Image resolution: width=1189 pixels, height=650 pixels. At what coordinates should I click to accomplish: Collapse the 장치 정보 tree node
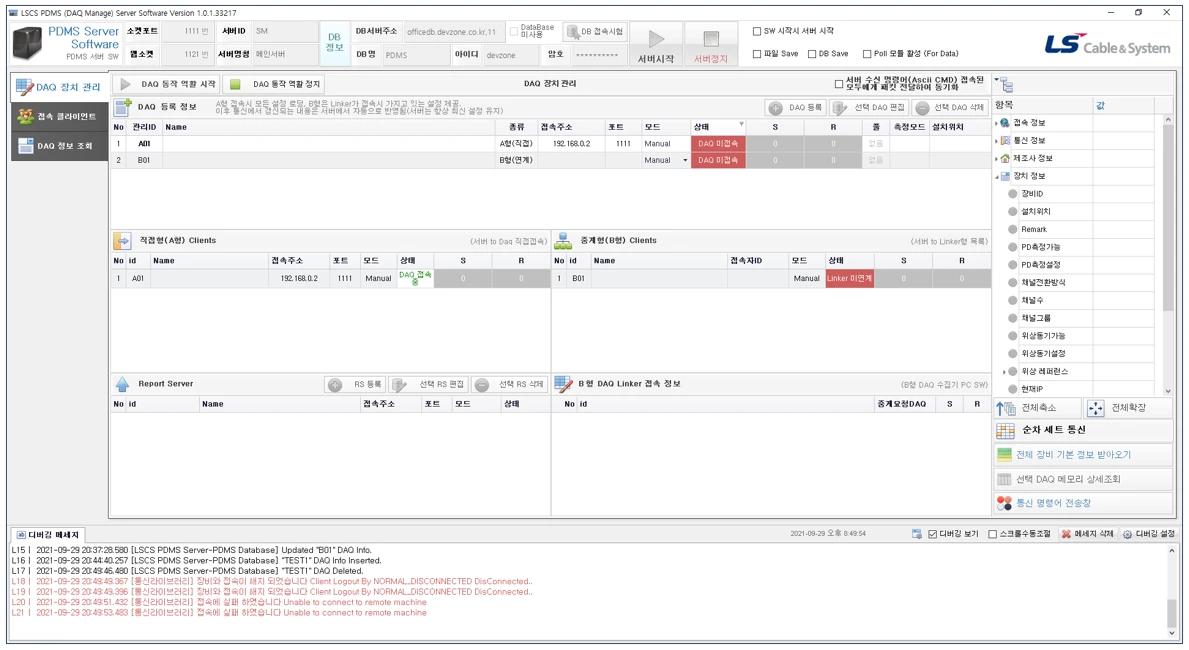tap(996, 177)
